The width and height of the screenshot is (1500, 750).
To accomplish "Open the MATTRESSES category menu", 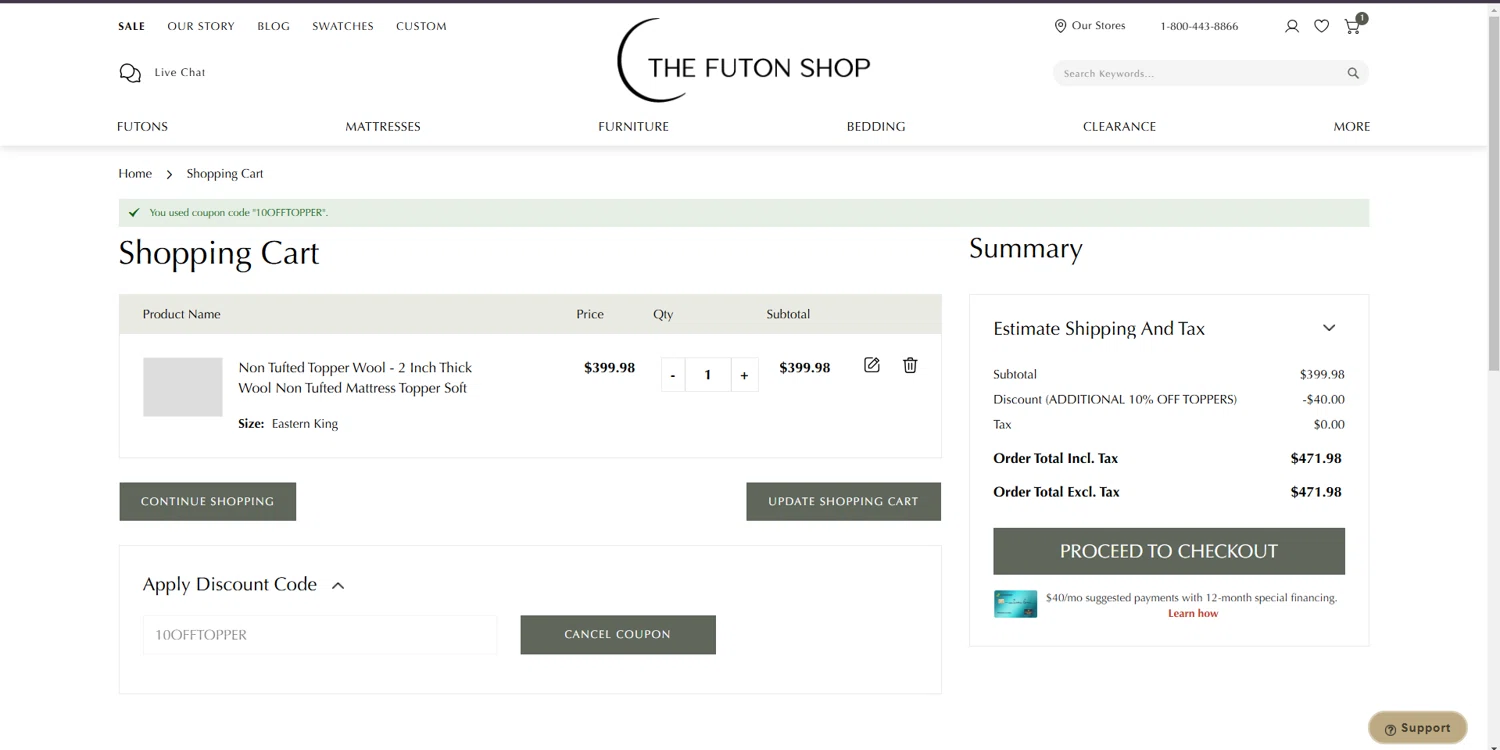I will click(x=383, y=127).
